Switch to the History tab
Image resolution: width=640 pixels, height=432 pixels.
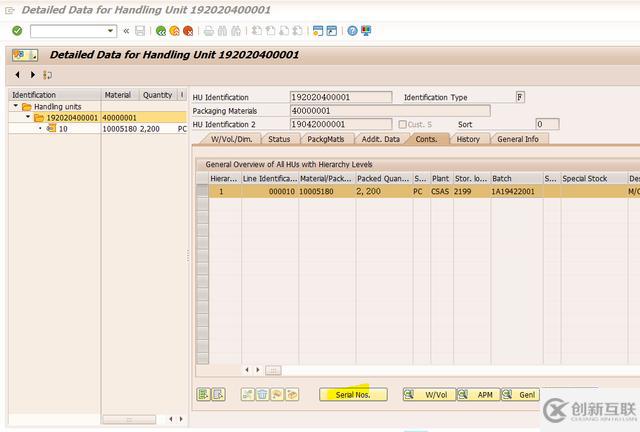point(468,139)
